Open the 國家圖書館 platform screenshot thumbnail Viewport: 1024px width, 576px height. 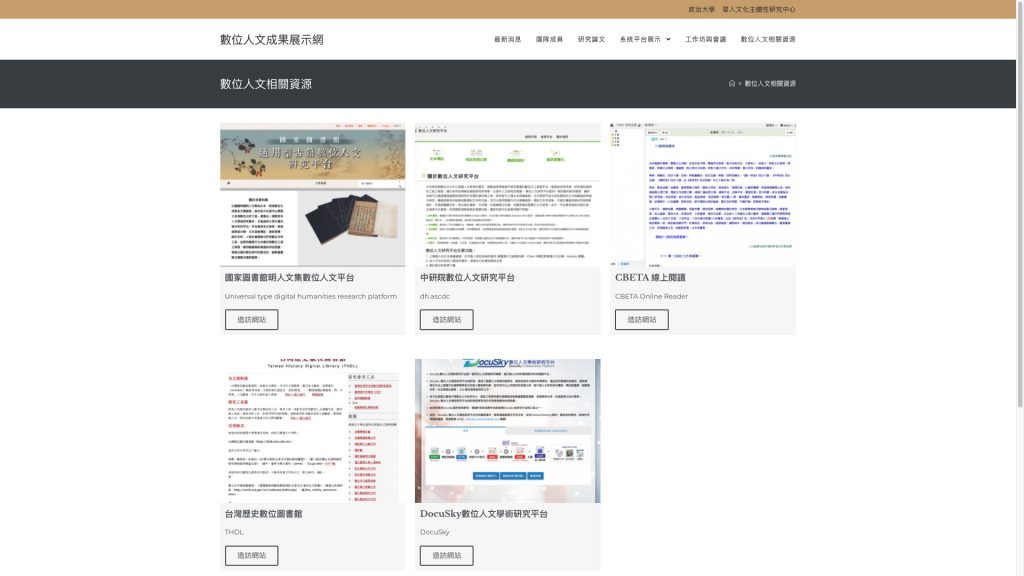[x=313, y=195]
